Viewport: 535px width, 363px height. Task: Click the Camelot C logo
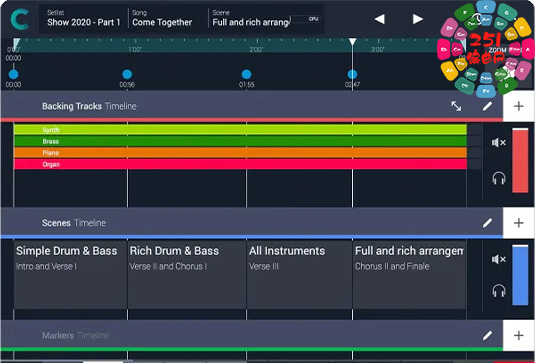19,19
